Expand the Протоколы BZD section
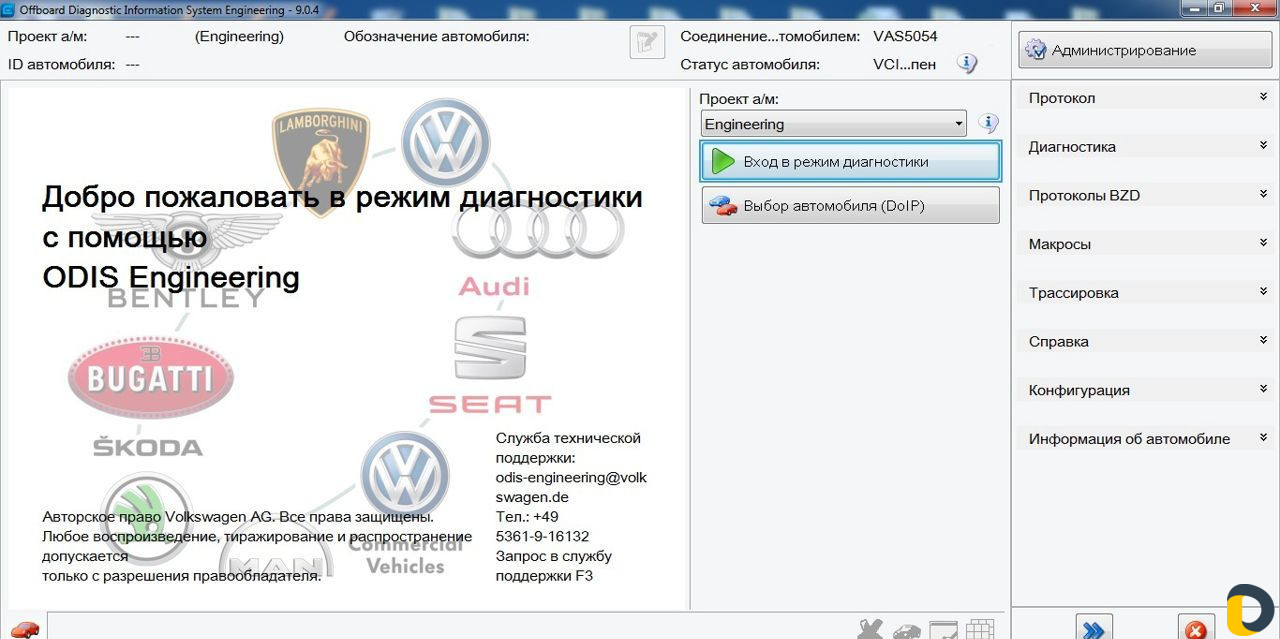Screen dimensions: 1280x639 1147,195
